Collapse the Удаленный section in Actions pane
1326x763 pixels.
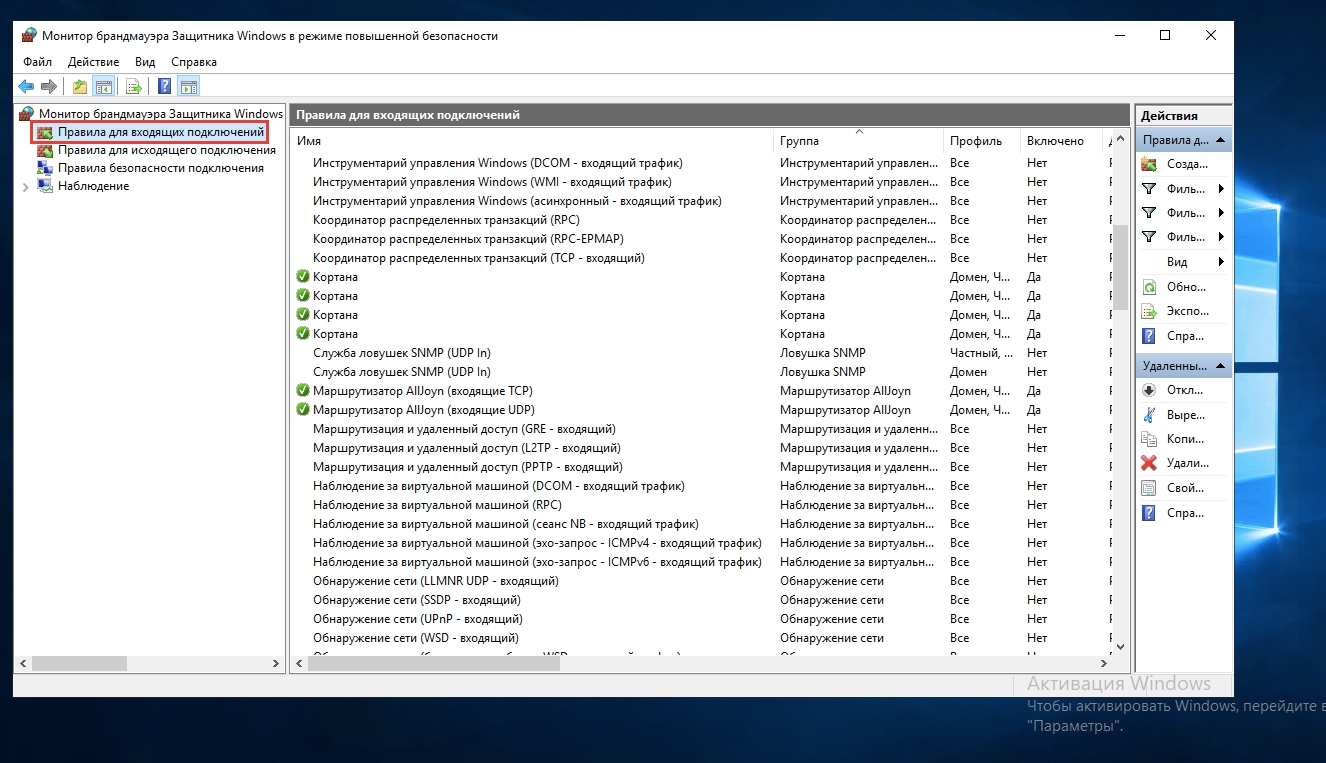1221,366
